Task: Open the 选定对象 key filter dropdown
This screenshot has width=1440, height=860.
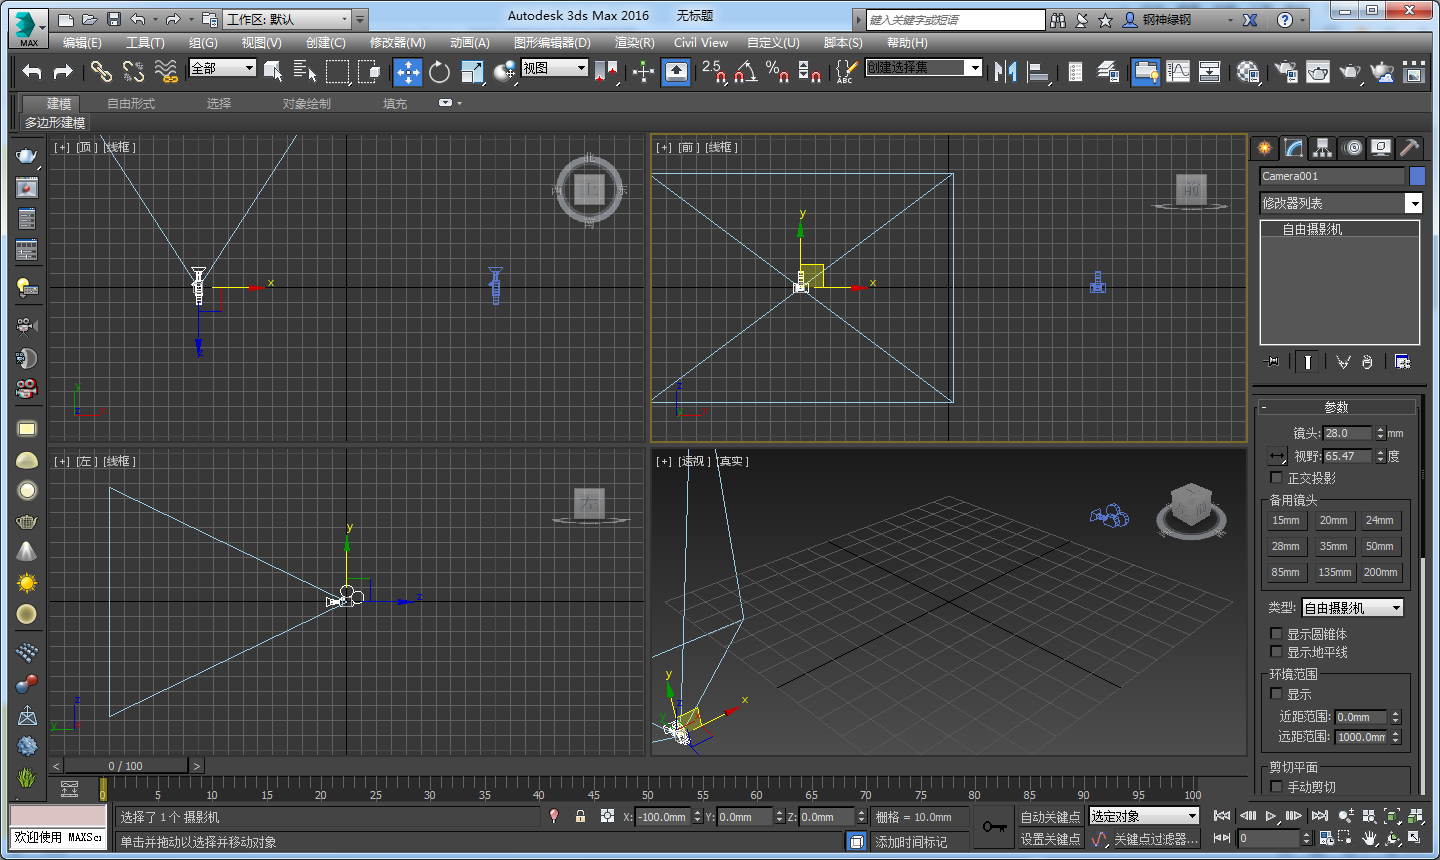Action: pos(1144,817)
